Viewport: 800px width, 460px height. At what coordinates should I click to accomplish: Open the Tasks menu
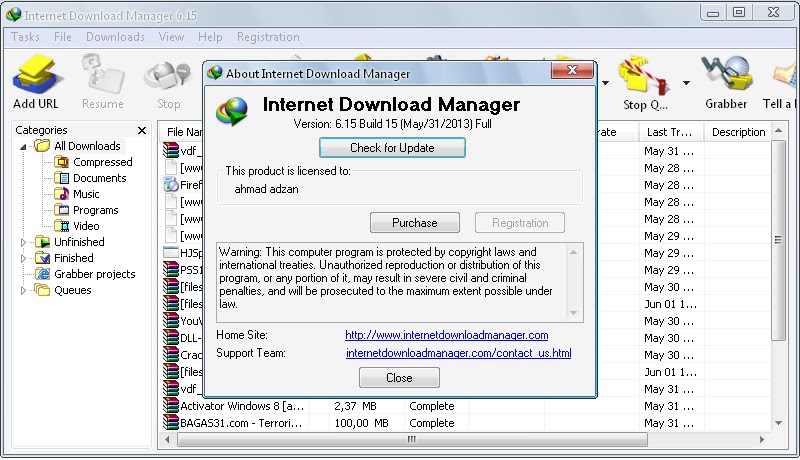click(x=25, y=37)
